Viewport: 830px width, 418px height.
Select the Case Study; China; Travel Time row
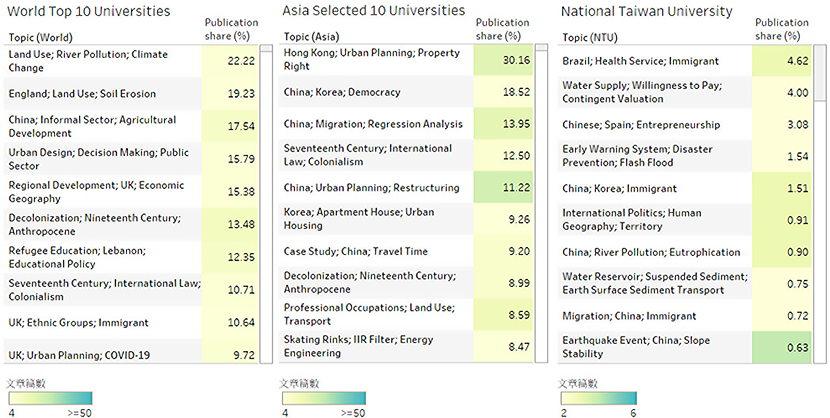point(406,251)
